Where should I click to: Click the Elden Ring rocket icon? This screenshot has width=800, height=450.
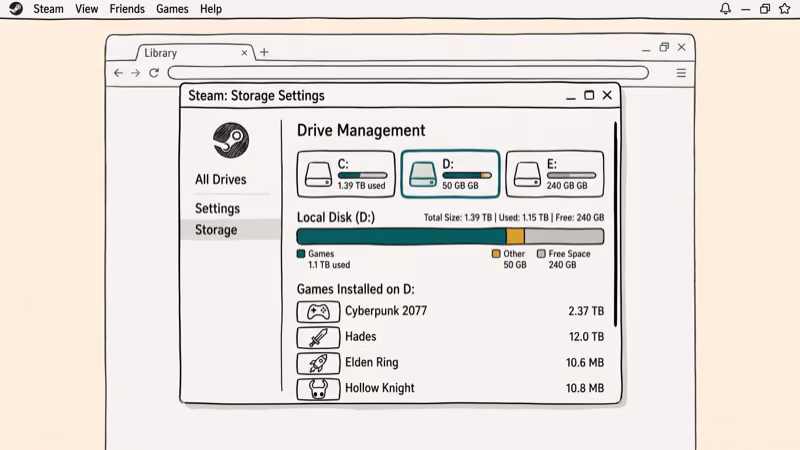pos(318,363)
